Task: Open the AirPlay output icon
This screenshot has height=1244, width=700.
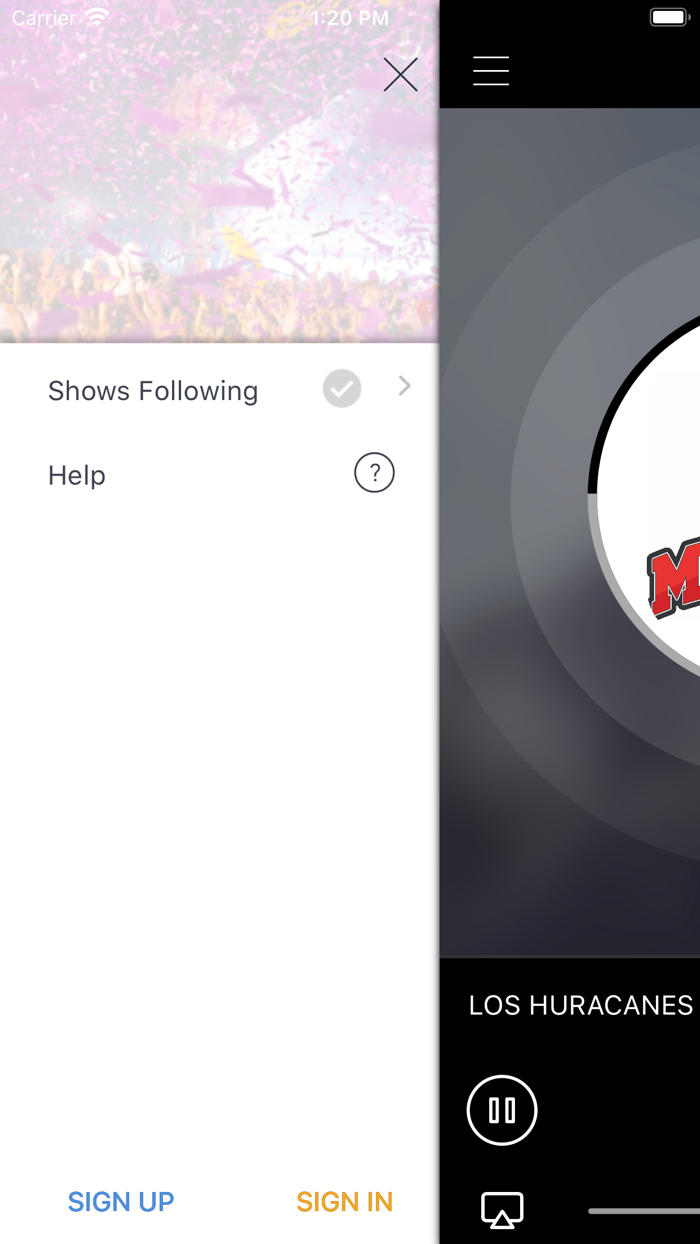Action: (502, 1210)
